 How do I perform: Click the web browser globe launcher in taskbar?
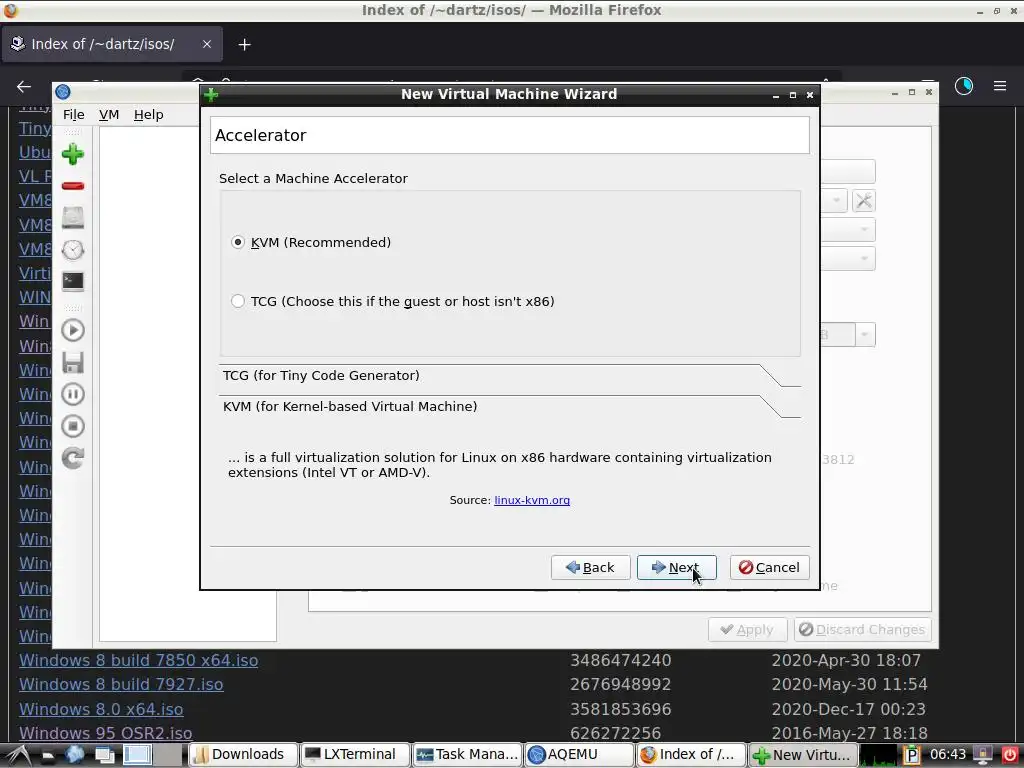(74, 754)
